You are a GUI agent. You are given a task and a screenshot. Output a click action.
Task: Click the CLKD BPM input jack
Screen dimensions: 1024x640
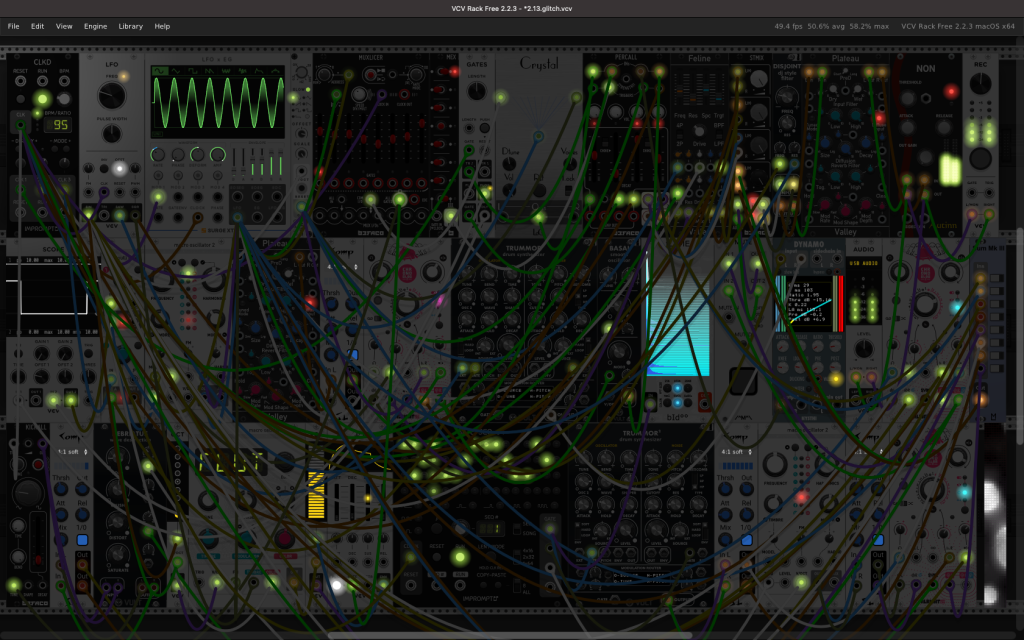click(64, 82)
